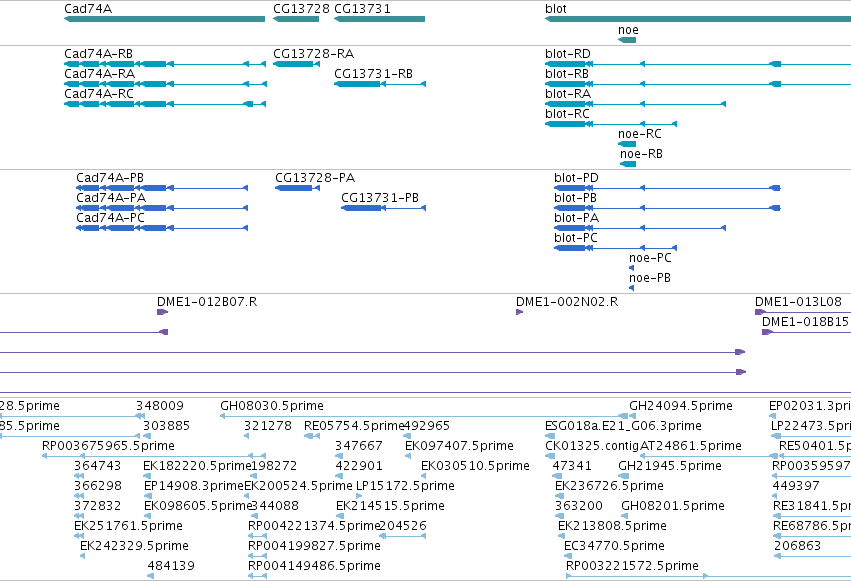Image resolution: width=851 pixels, height=581 pixels.
Task: Click the EK214515.5prime EST label
Action: click(390, 506)
